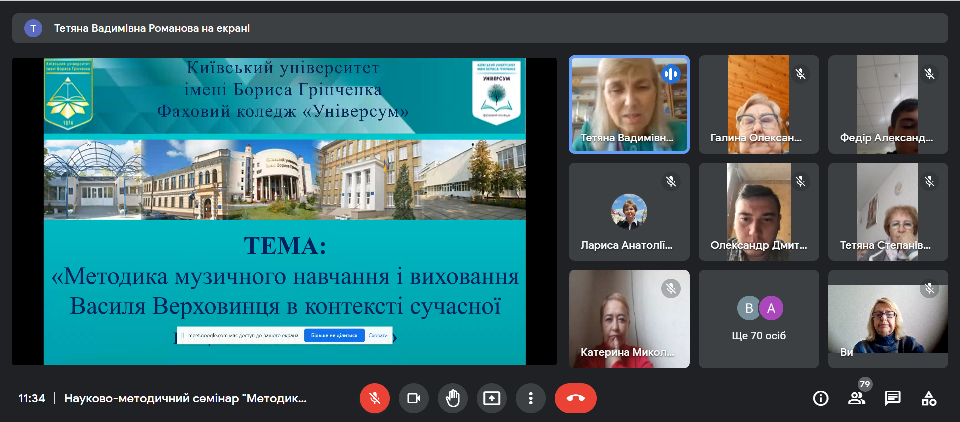Raise your hand in the meeting
This screenshot has height=422, width=960.
point(452,398)
